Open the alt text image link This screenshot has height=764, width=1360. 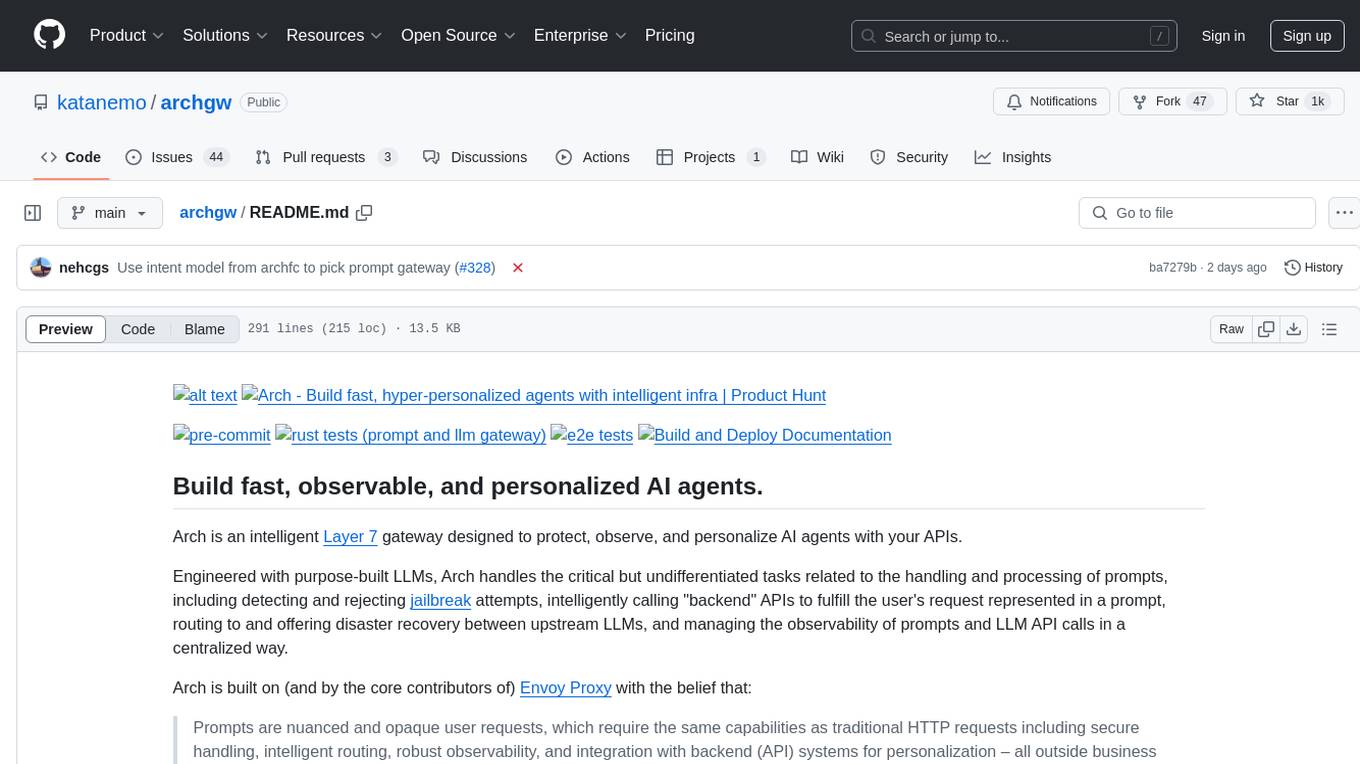coord(205,395)
